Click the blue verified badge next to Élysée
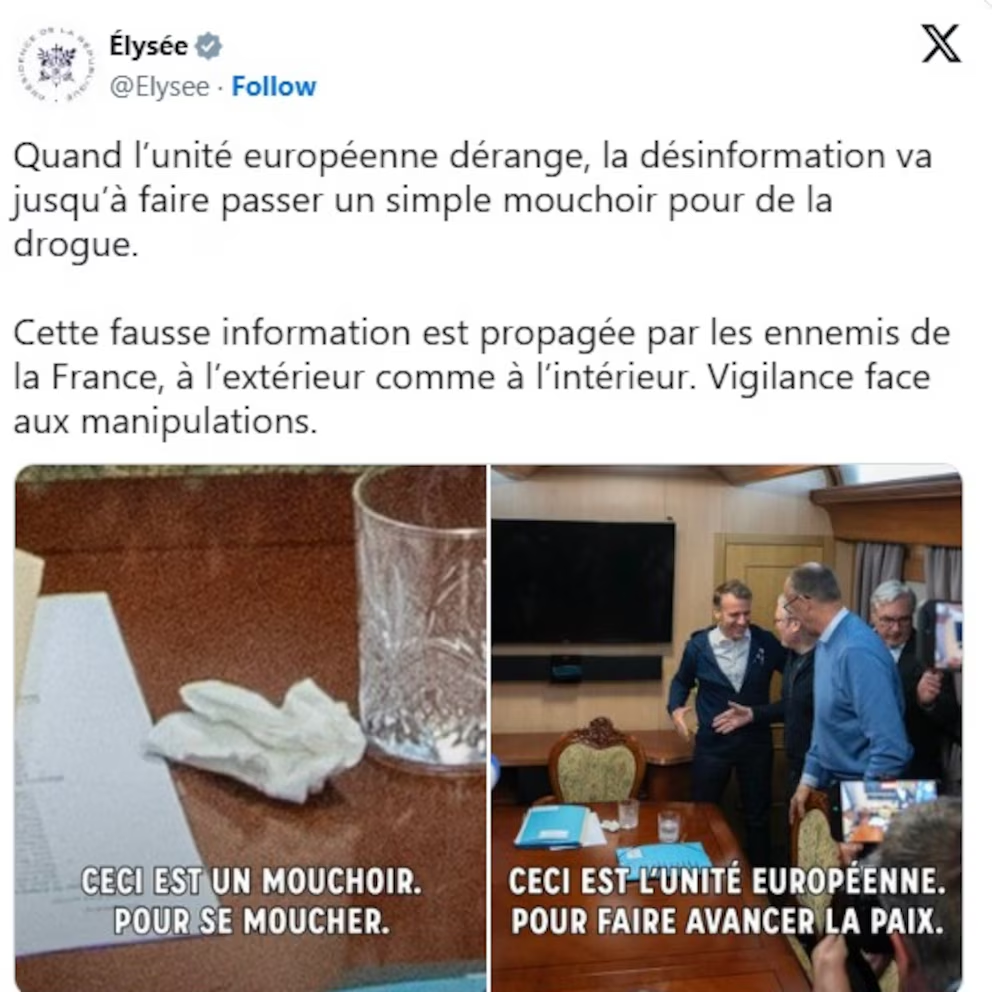This screenshot has width=992, height=992. [208, 46]
